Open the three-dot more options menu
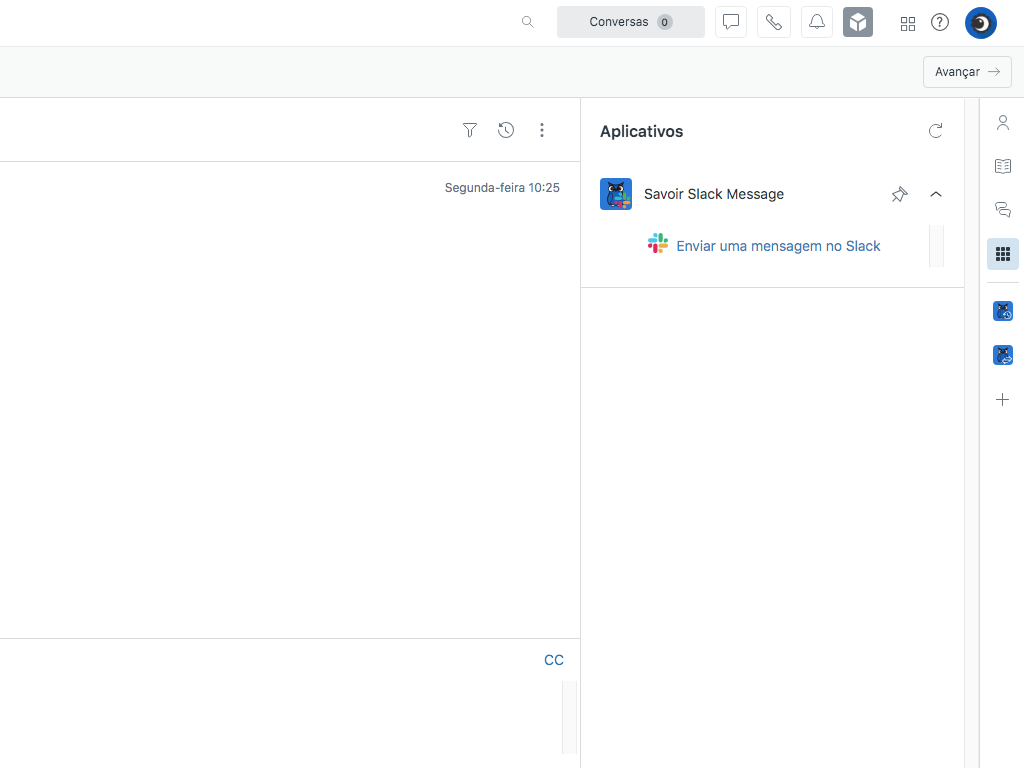The width and height of the screenshot is (1024, 768). point(542,130)
